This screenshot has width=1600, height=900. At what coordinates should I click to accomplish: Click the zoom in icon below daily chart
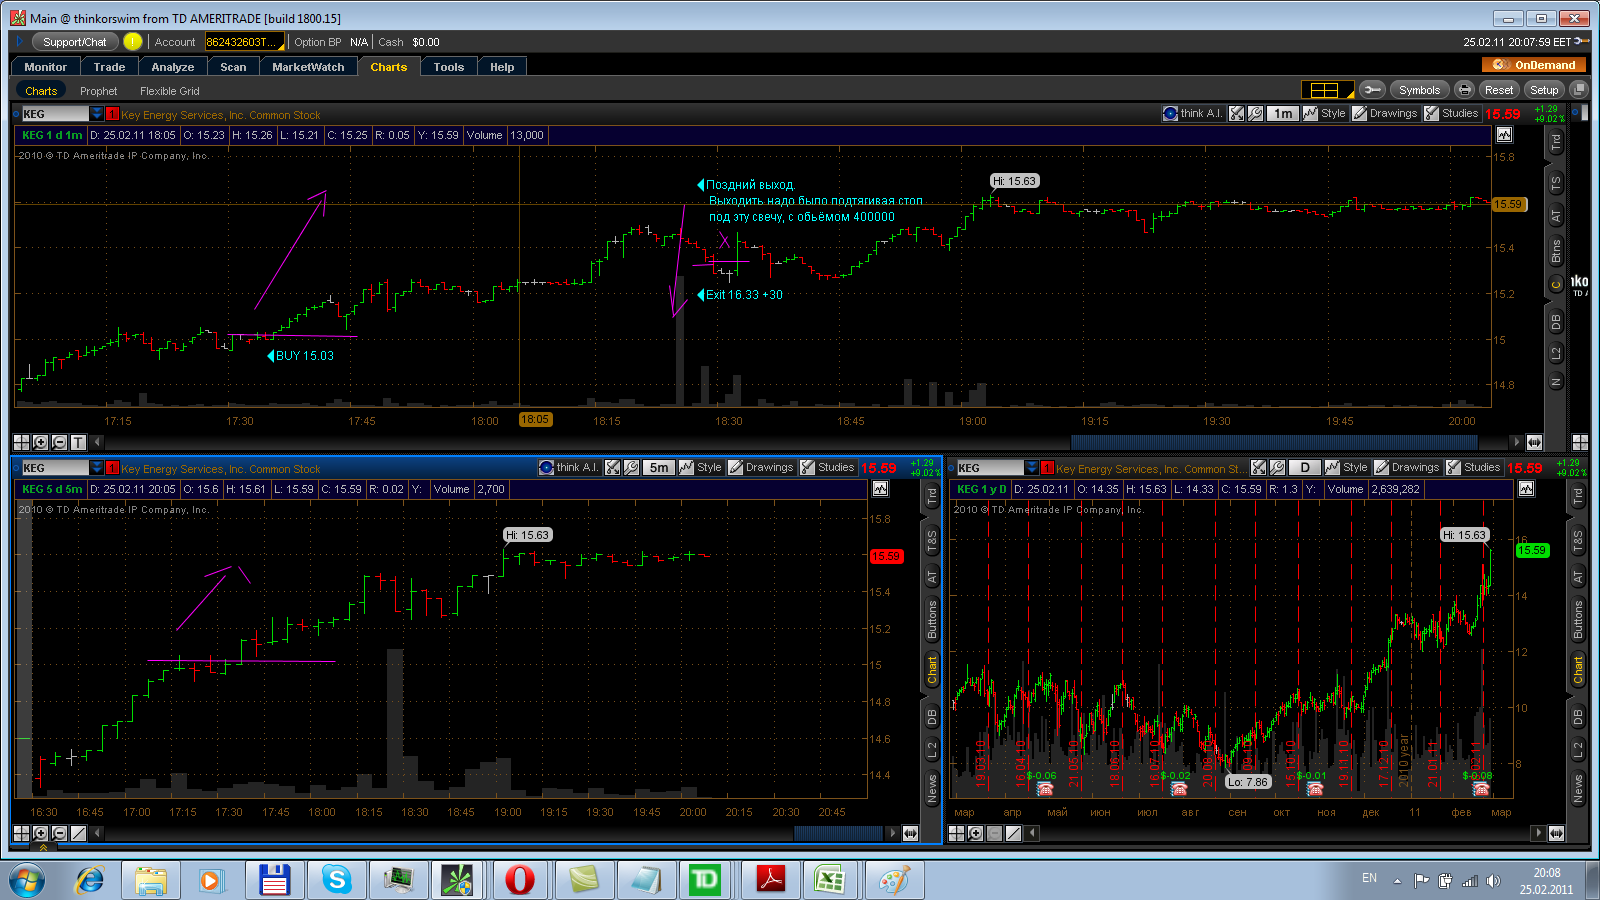click(975, 833)
